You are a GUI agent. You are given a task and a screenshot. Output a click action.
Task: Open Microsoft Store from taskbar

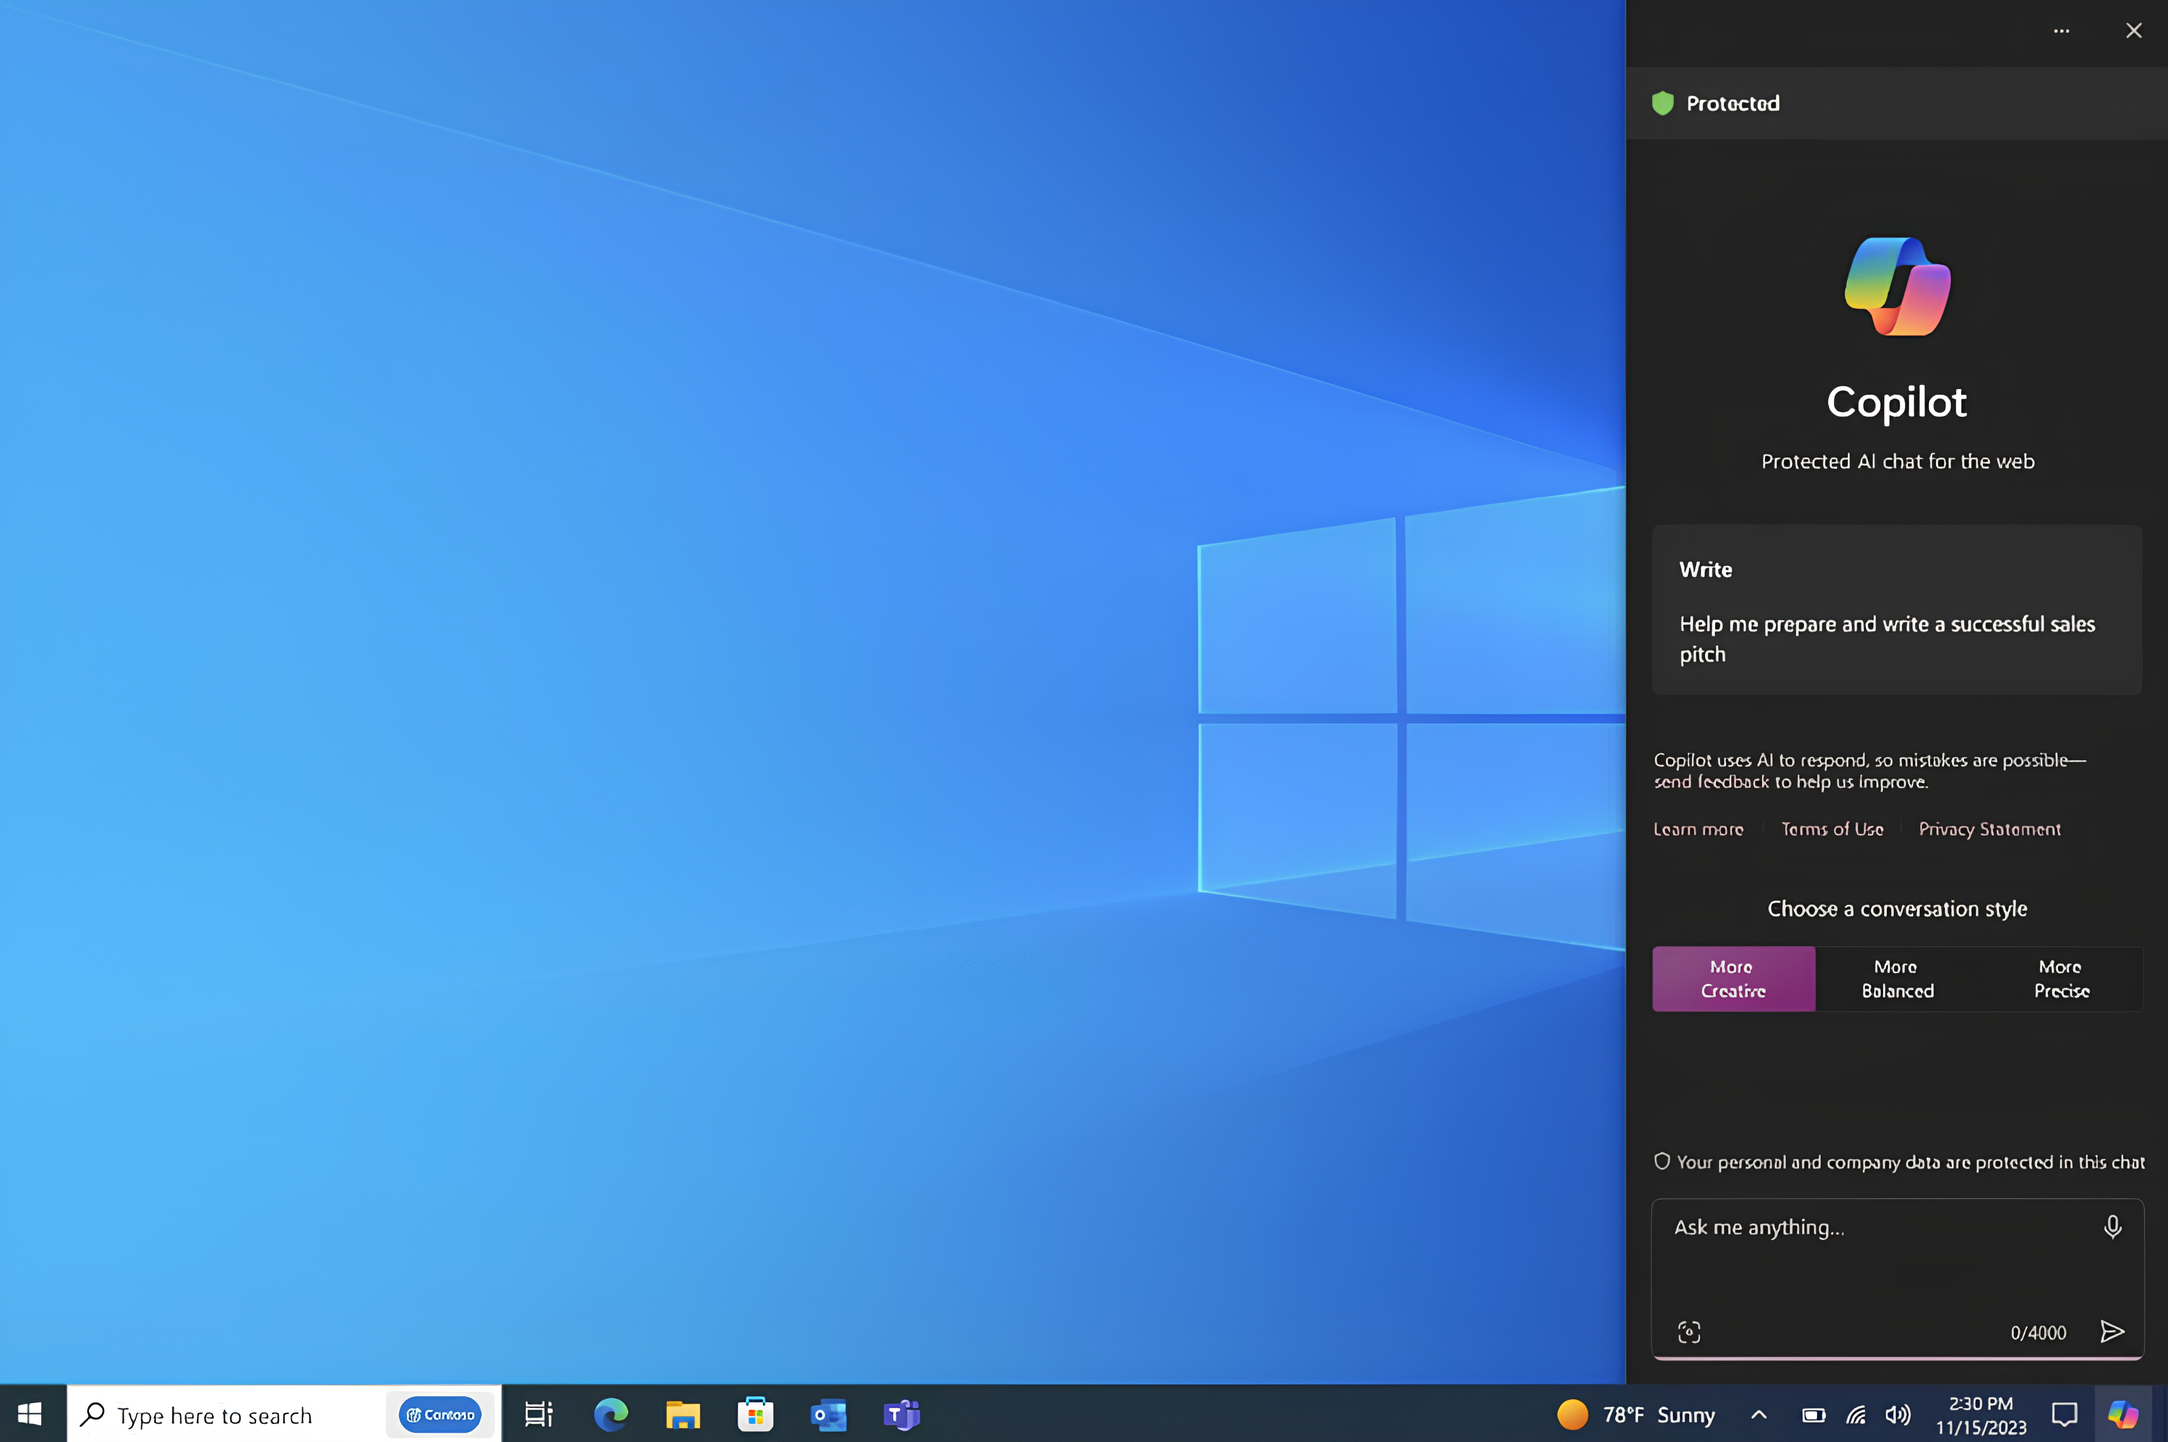pos(755,1414)
